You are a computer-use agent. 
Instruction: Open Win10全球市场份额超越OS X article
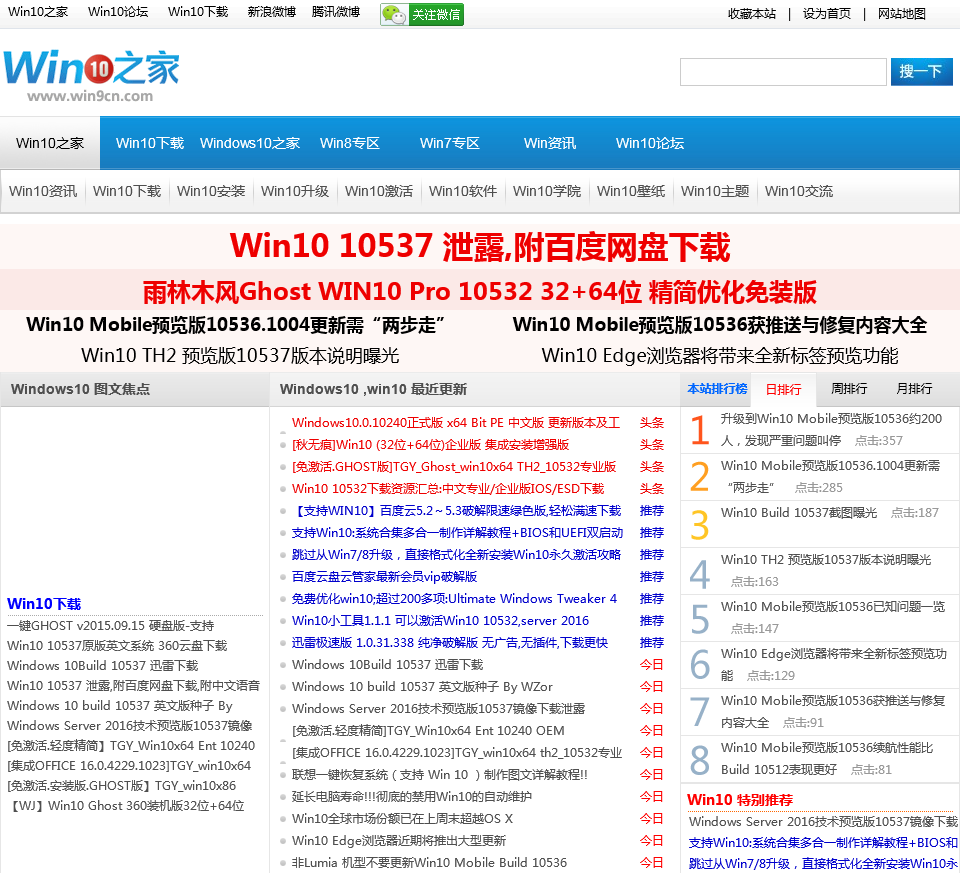(402, 819)
